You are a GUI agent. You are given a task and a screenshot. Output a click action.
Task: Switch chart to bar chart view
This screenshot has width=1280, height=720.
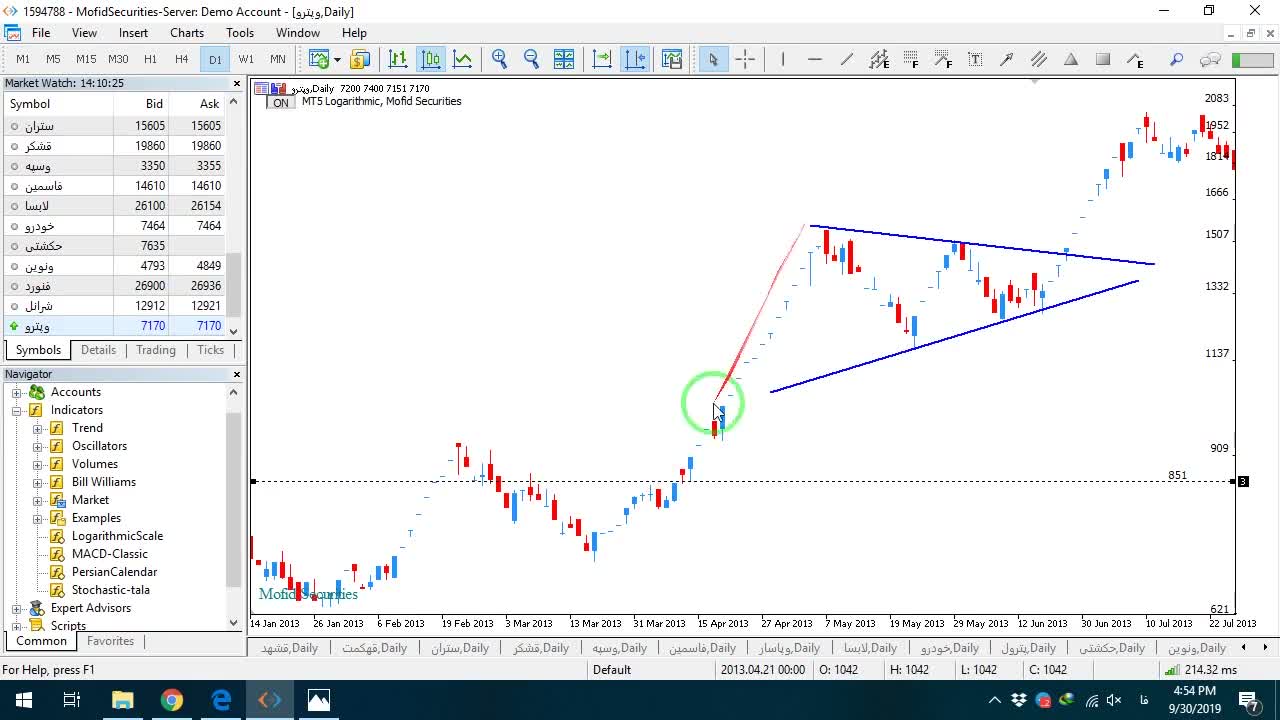point(398,59)
